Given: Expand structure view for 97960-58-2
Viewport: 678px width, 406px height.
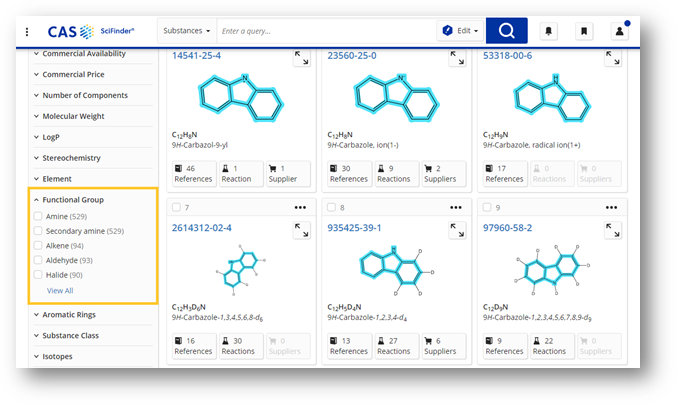Looking at the screenshot, I should pyautogui.click(x=613, y=230).
